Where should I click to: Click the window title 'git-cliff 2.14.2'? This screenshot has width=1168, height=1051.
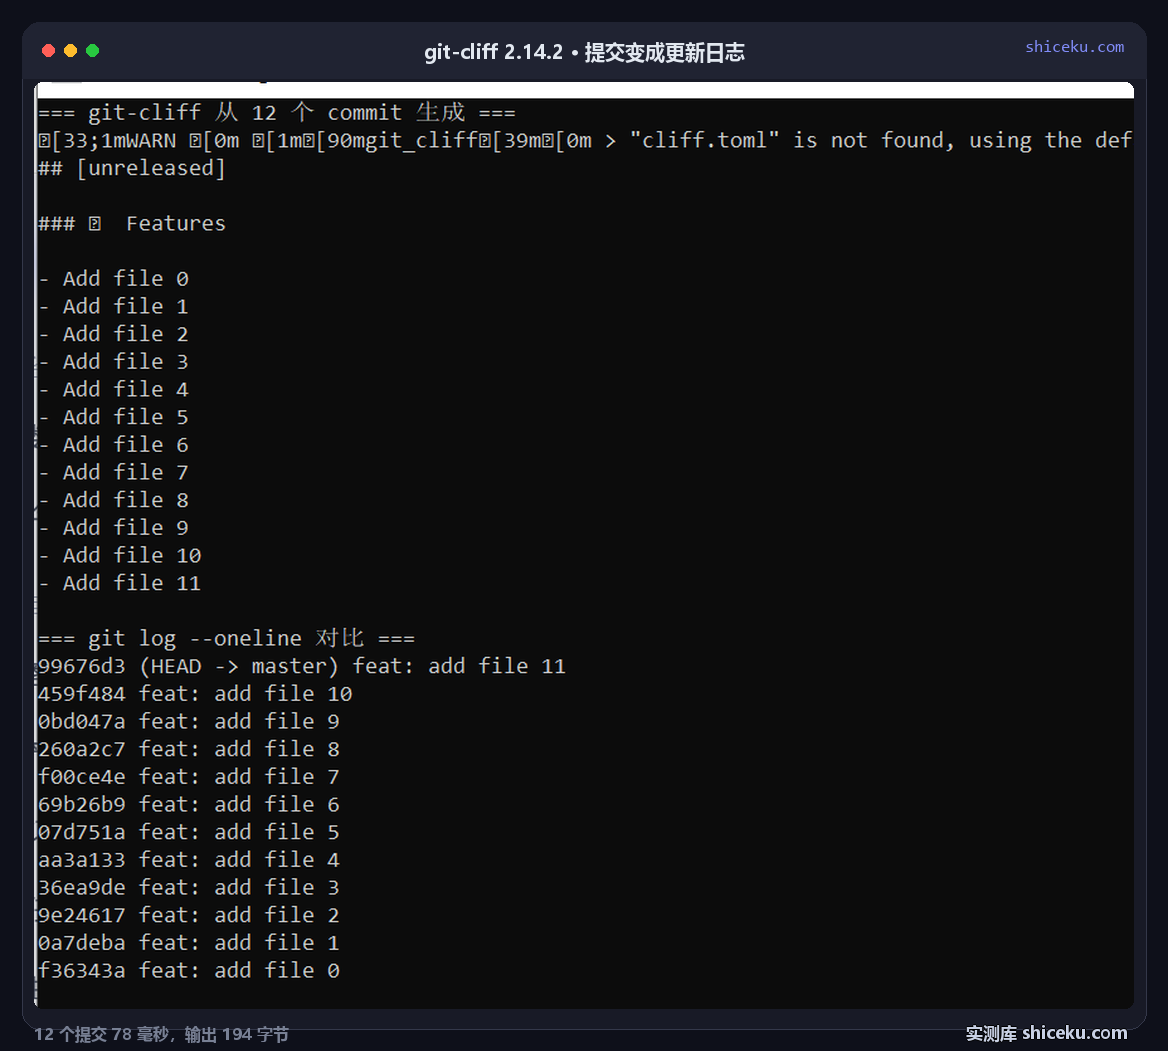pyautogui.click(x=493, y=52)
